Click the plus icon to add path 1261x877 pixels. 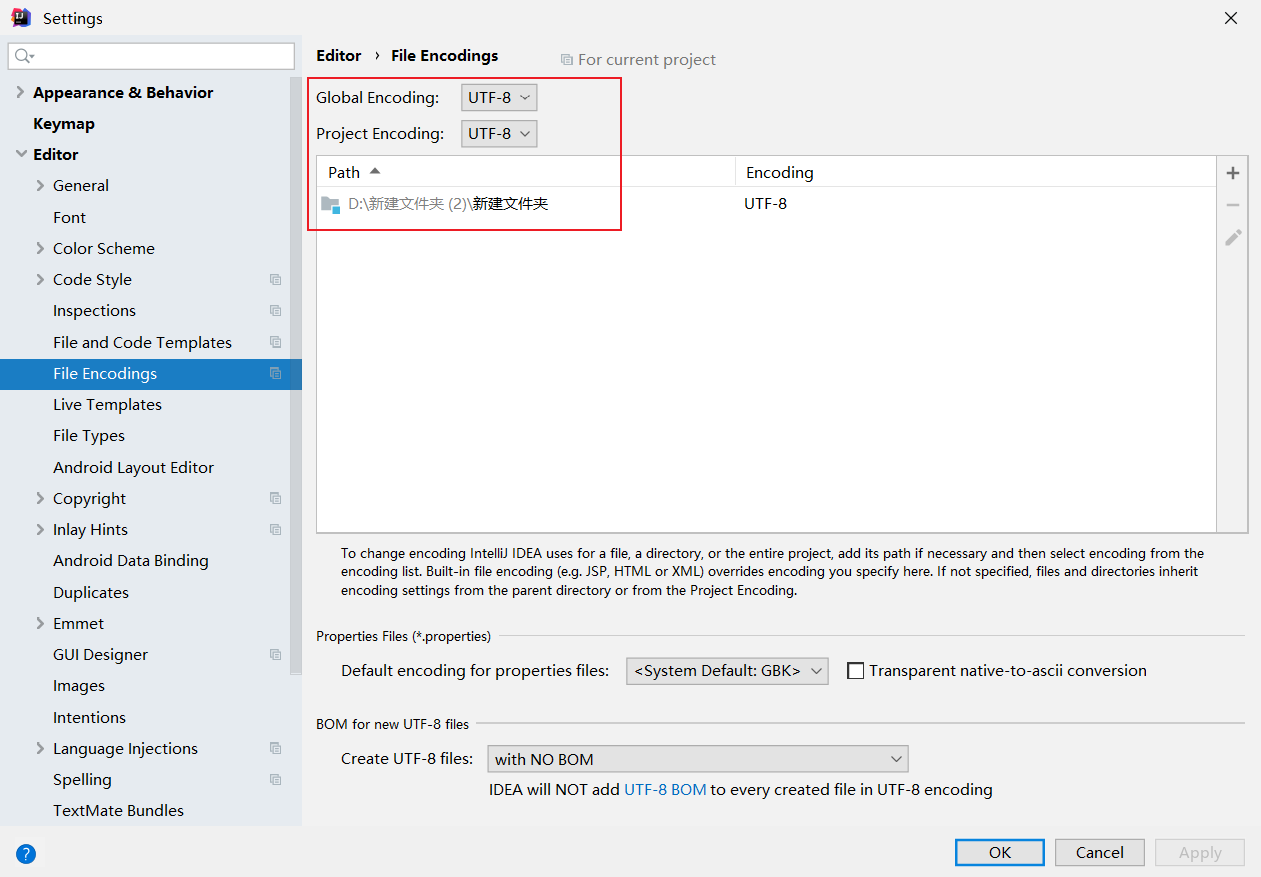click(1233, 173)
